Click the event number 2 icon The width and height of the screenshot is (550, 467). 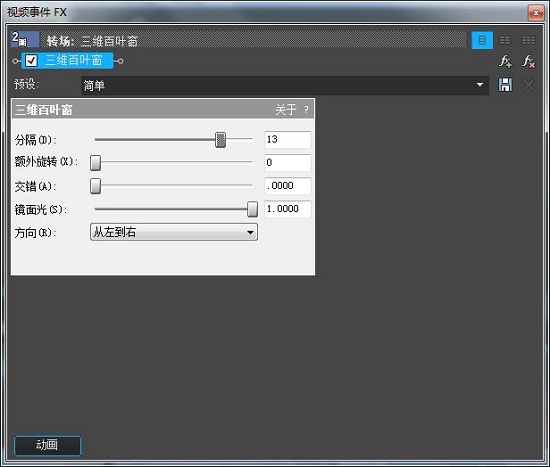tap(25, 39)
